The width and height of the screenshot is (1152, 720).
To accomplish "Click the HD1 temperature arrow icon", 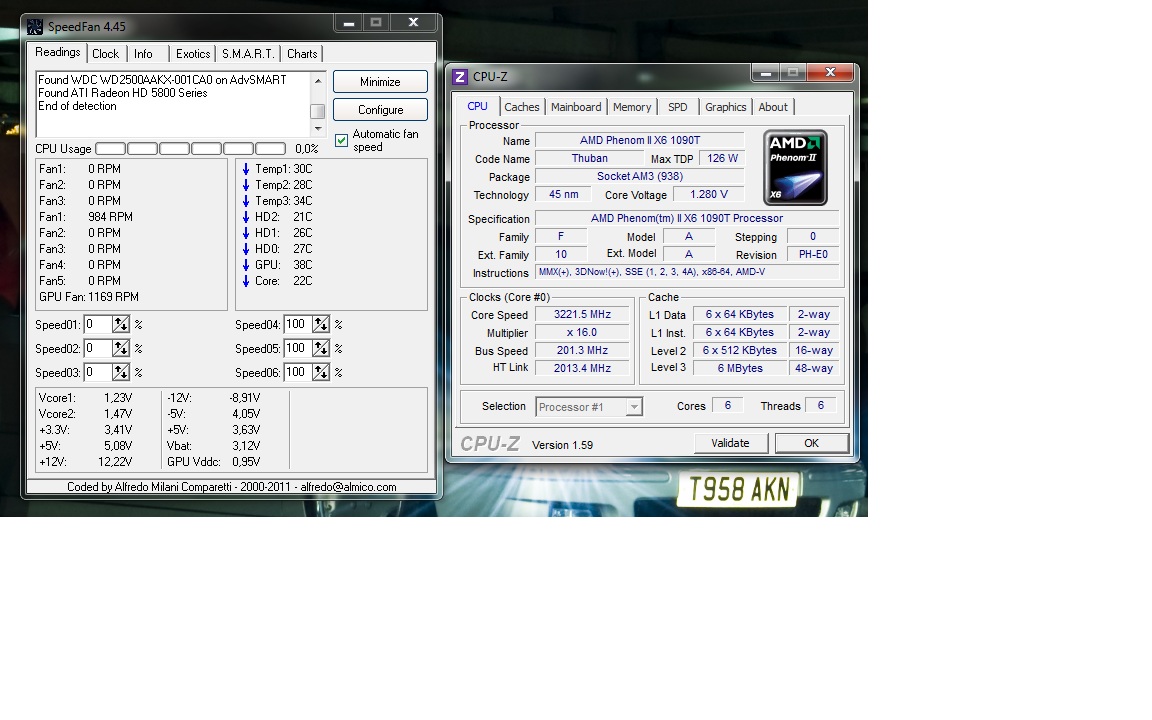I will [246, 233].
